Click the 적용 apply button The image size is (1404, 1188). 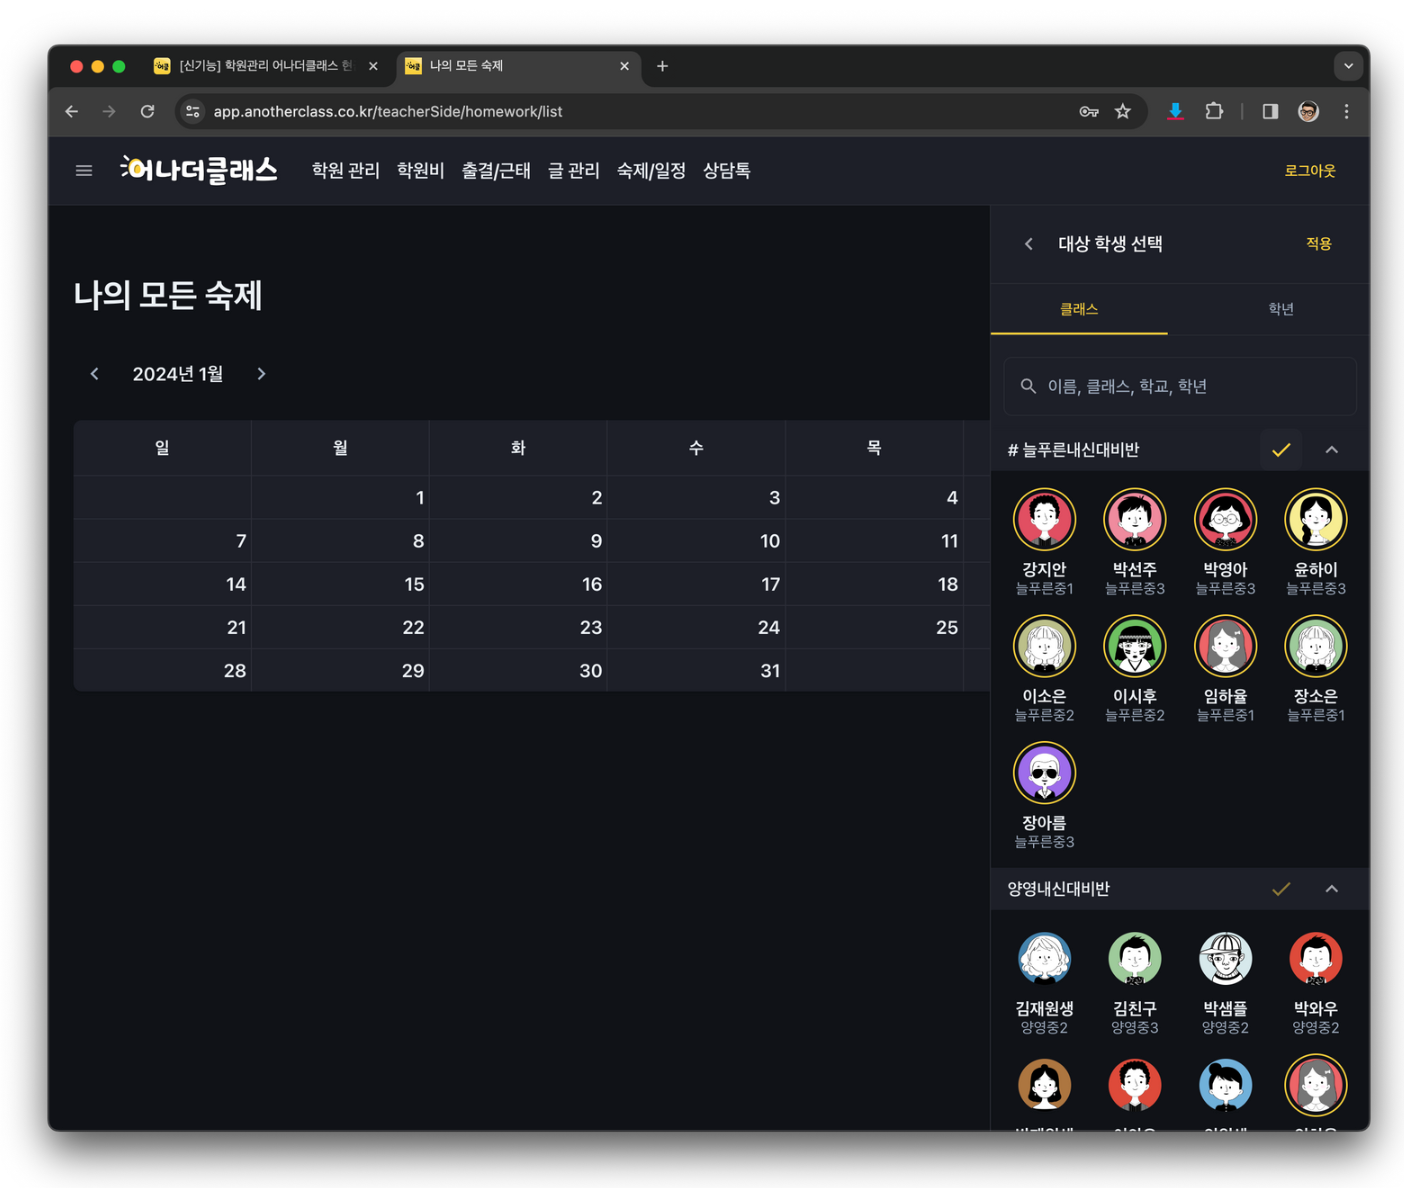click(1318, 244)
